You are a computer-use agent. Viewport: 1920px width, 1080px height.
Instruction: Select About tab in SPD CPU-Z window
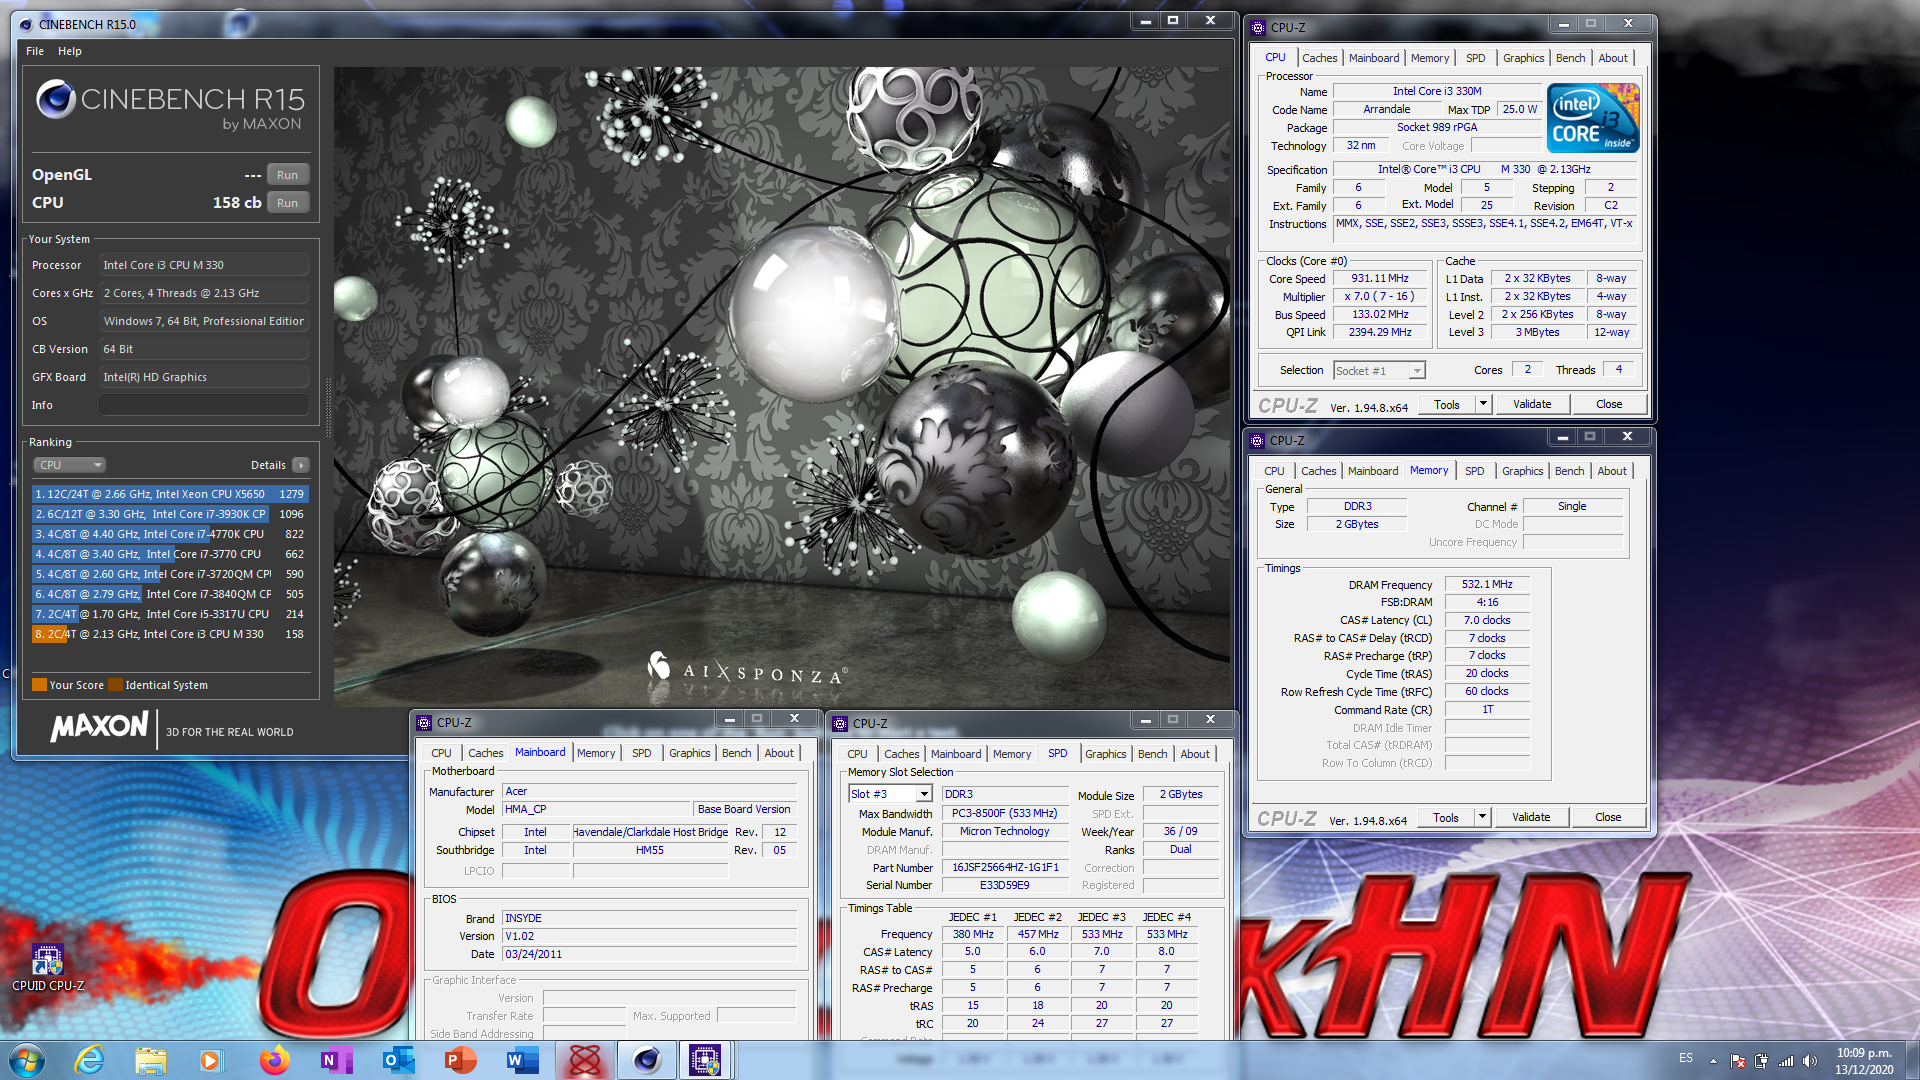coord(1195,754)
